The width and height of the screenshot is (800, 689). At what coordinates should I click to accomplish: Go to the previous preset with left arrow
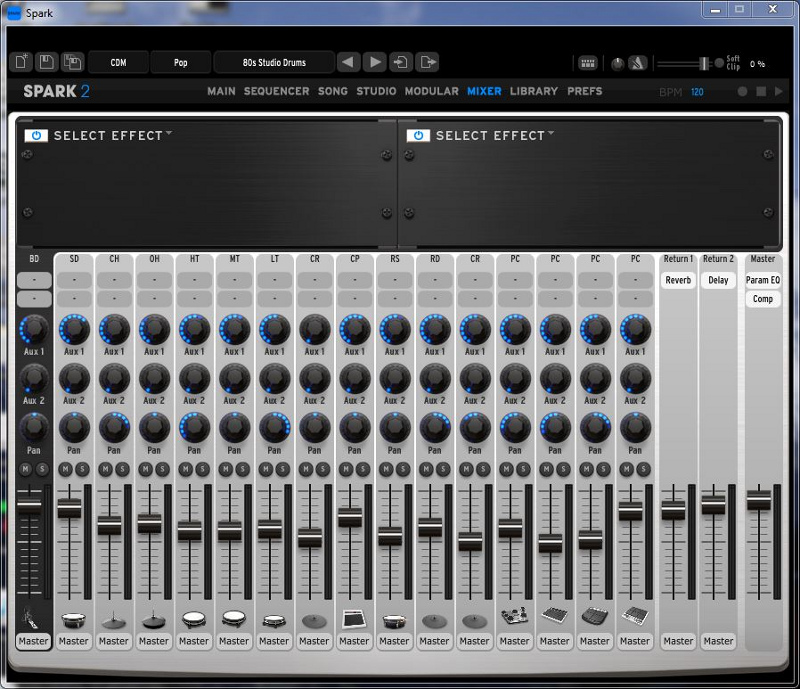tap(348, 62)
